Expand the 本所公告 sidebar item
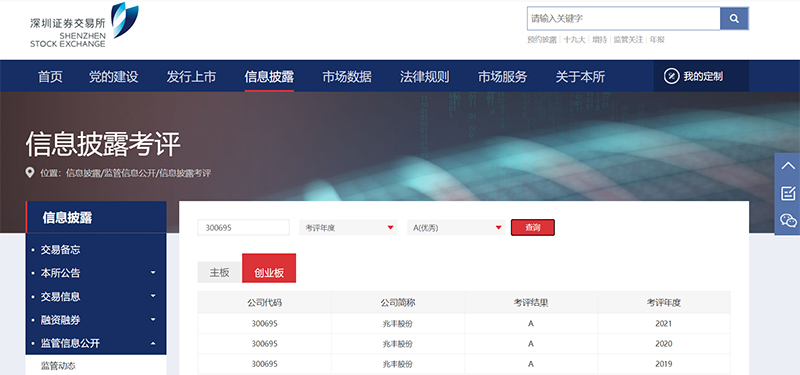The image size is (800, 375). [96, 273]
